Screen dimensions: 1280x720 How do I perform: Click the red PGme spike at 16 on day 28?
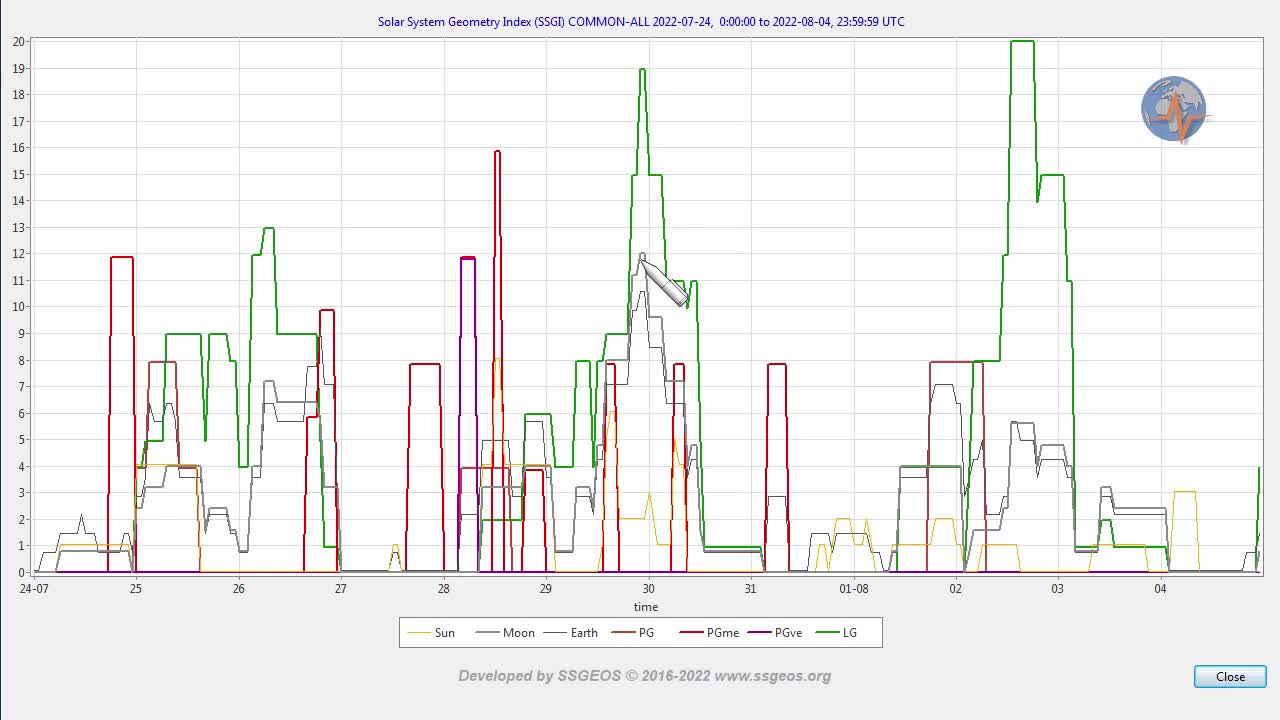coord(497,151)
